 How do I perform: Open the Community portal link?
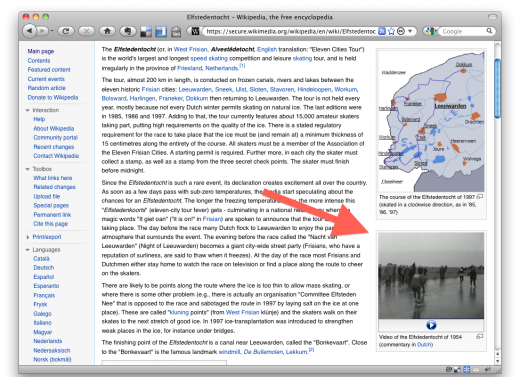tap(55, 137)
